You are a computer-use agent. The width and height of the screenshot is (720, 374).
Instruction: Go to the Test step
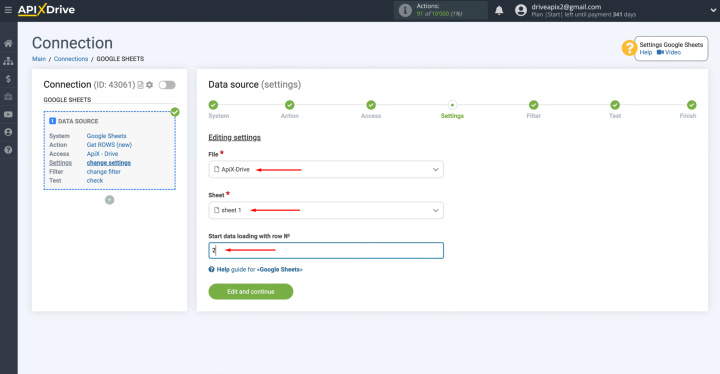pyautogui.click(x=615, y=105)
